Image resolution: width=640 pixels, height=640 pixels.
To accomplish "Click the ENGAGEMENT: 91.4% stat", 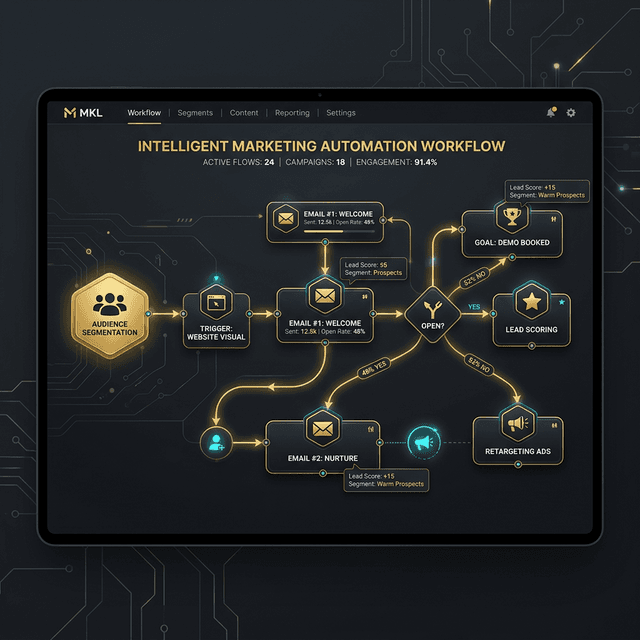I will pyautogui.click(x=396, y=162).
